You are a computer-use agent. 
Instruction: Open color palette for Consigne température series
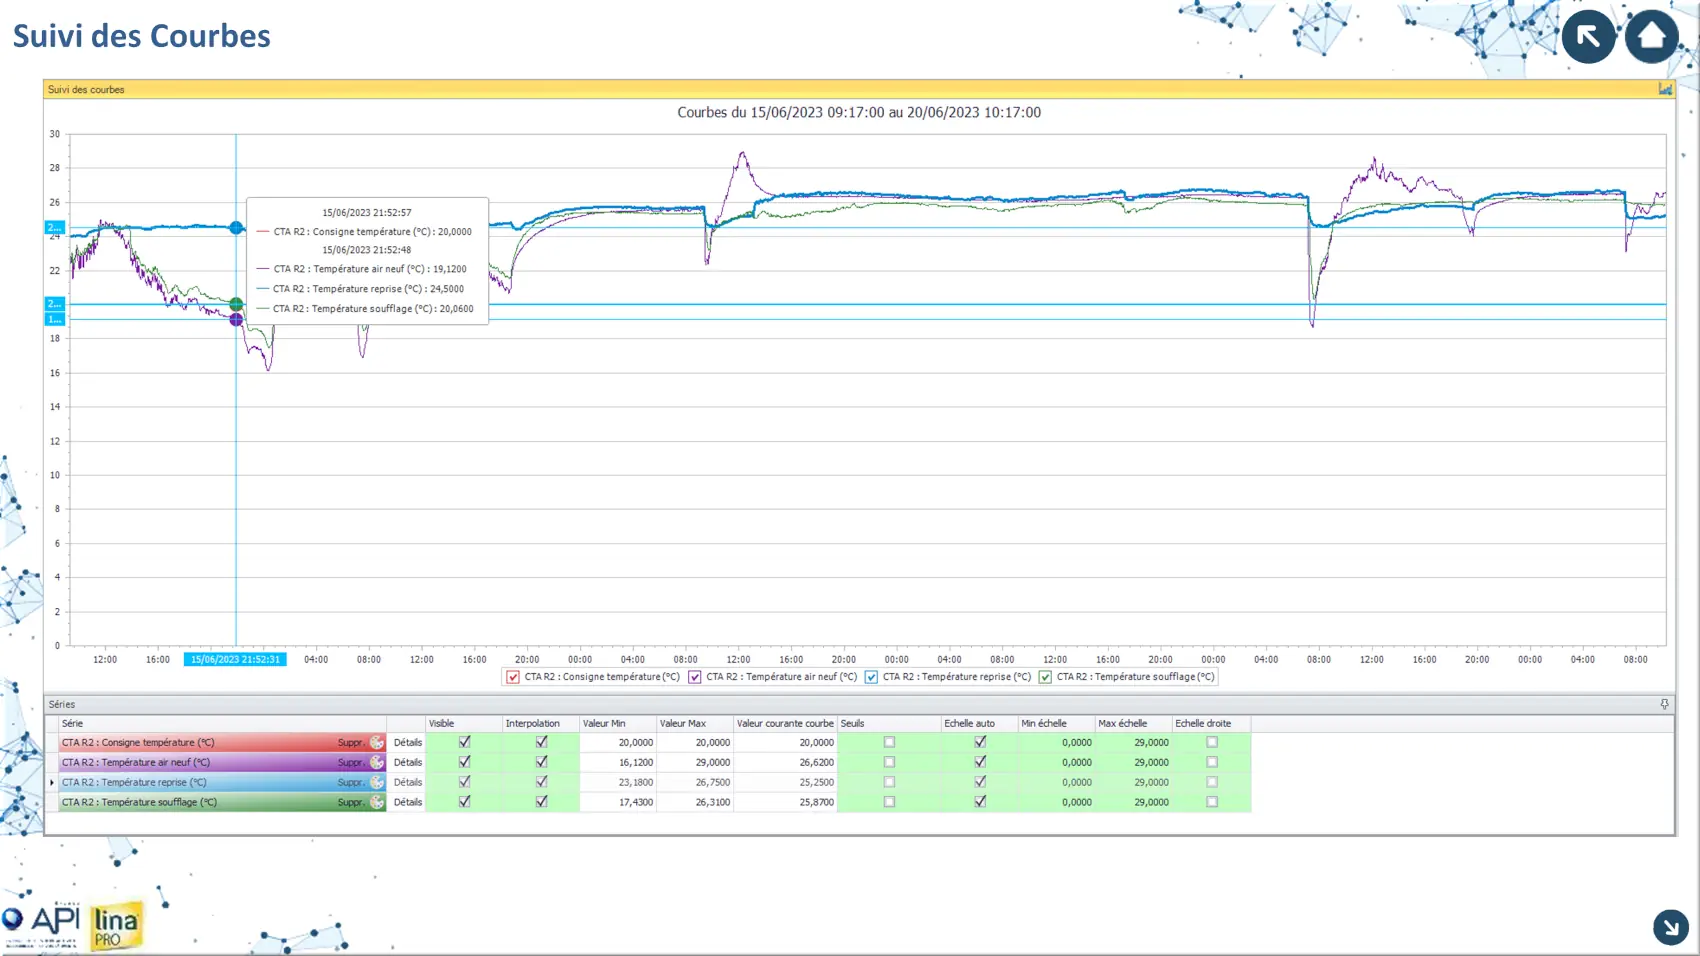click(x=377, y=742)
